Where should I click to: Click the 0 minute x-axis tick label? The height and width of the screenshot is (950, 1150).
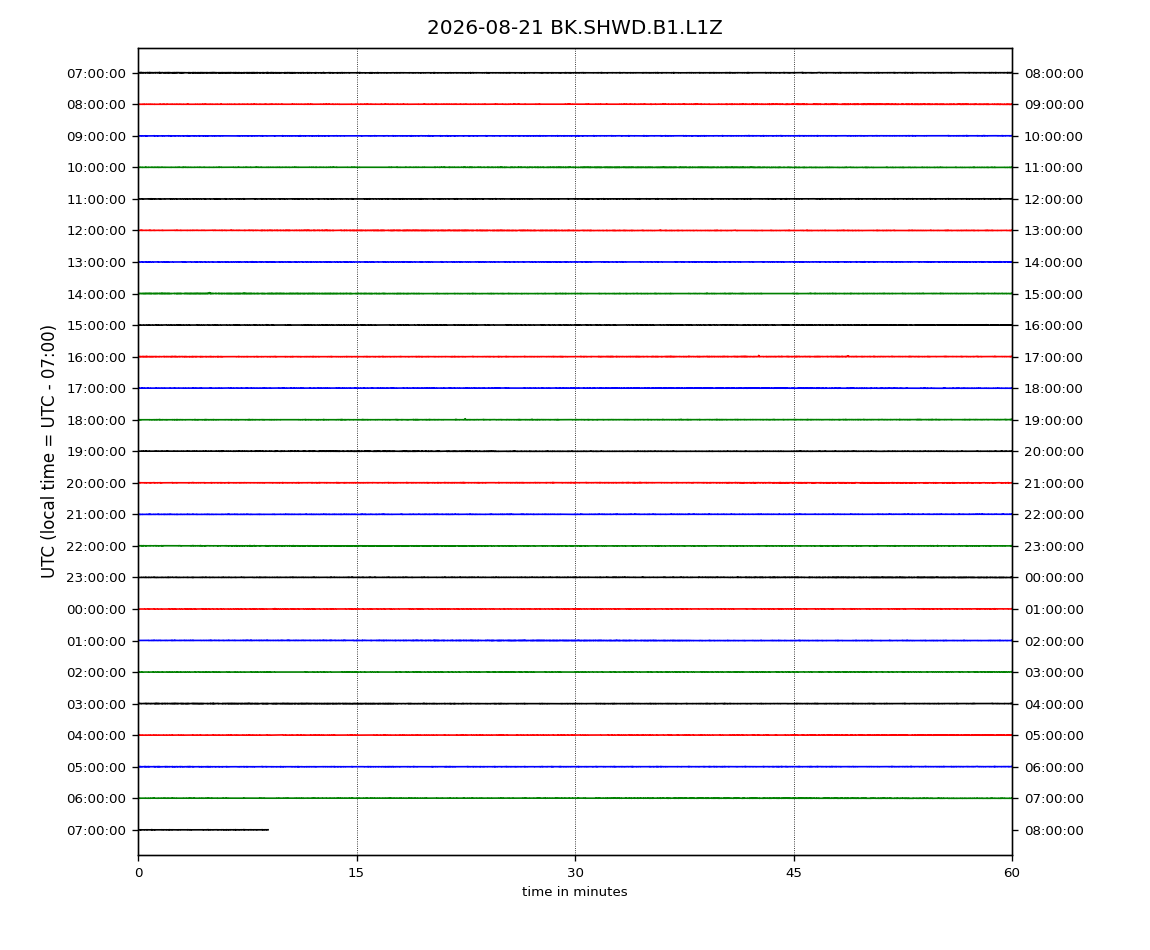click(x=139, y=873)
